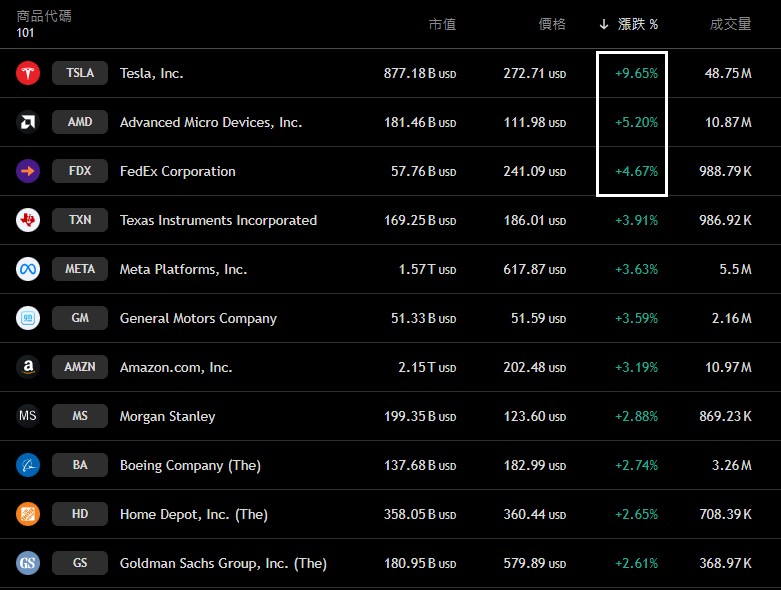Sort by 成交量 column header

[x=729, y=24]
